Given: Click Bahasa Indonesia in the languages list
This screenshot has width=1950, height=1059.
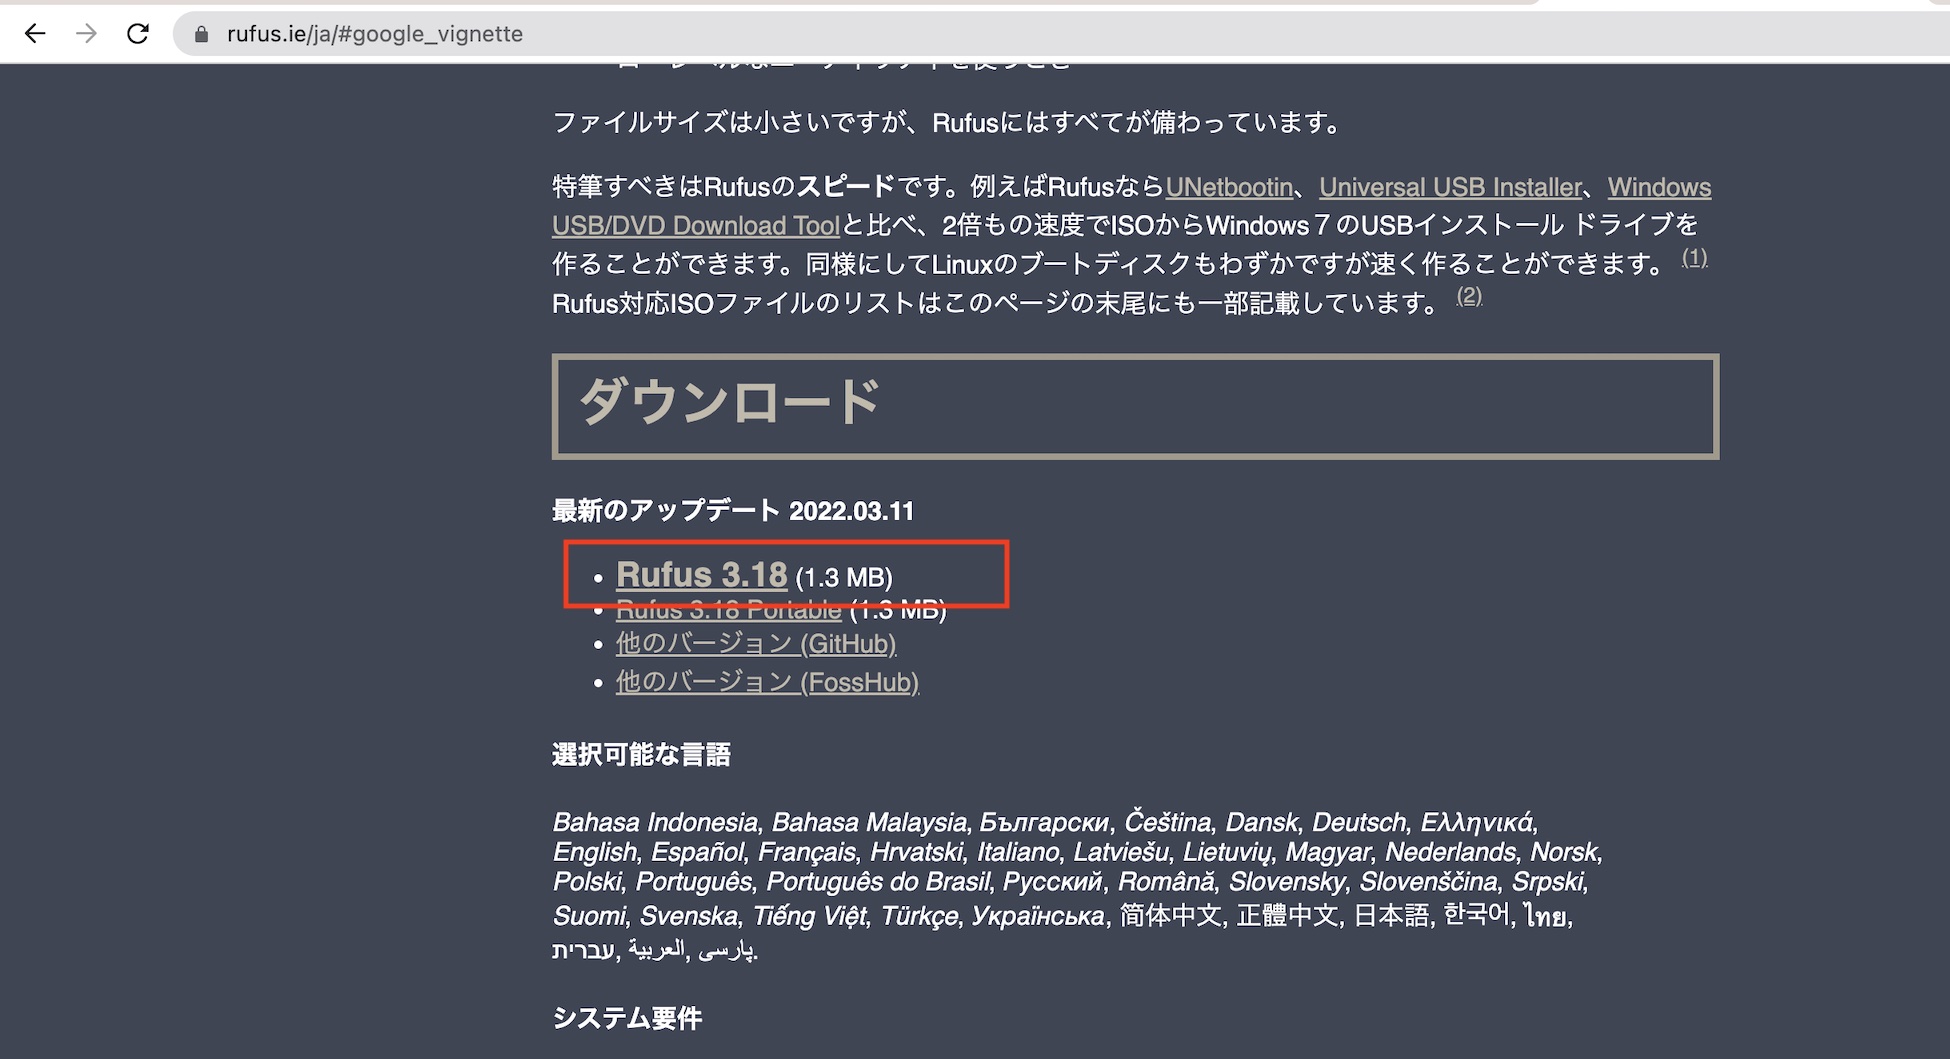Looking at the screenshot, I should [655, 822].
